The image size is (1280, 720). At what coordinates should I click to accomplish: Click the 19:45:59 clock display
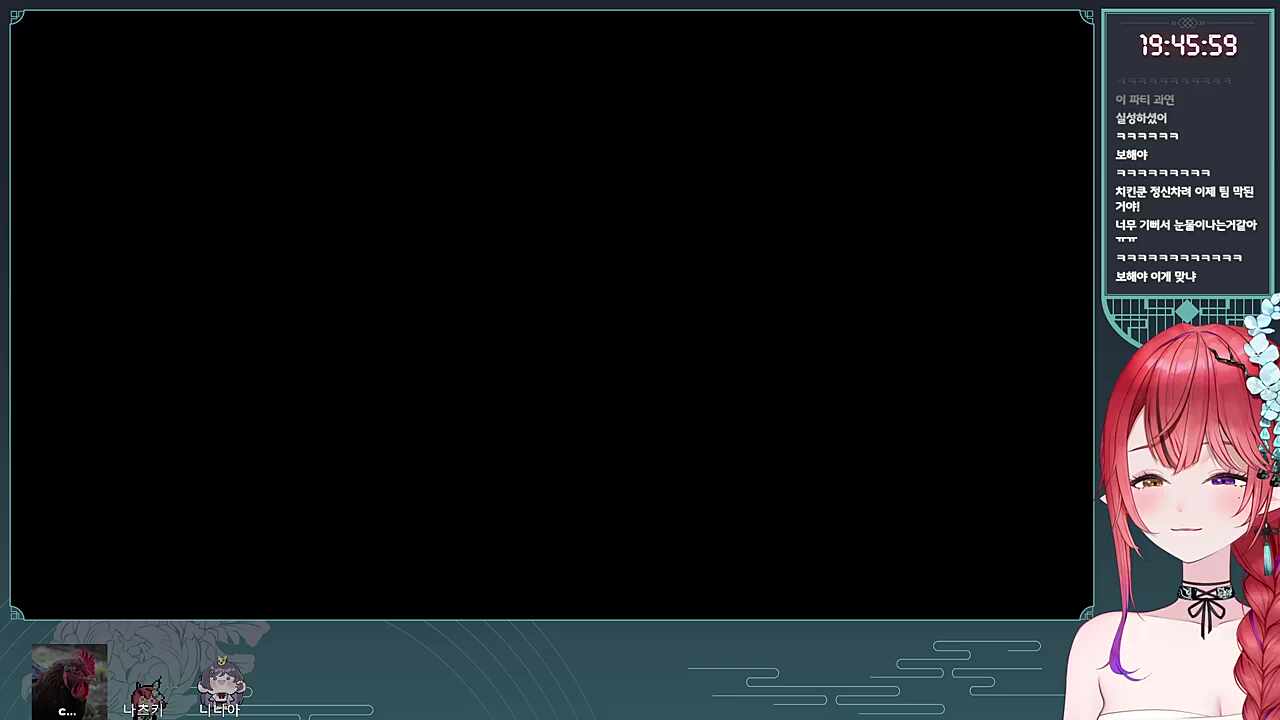[1188, 46]
